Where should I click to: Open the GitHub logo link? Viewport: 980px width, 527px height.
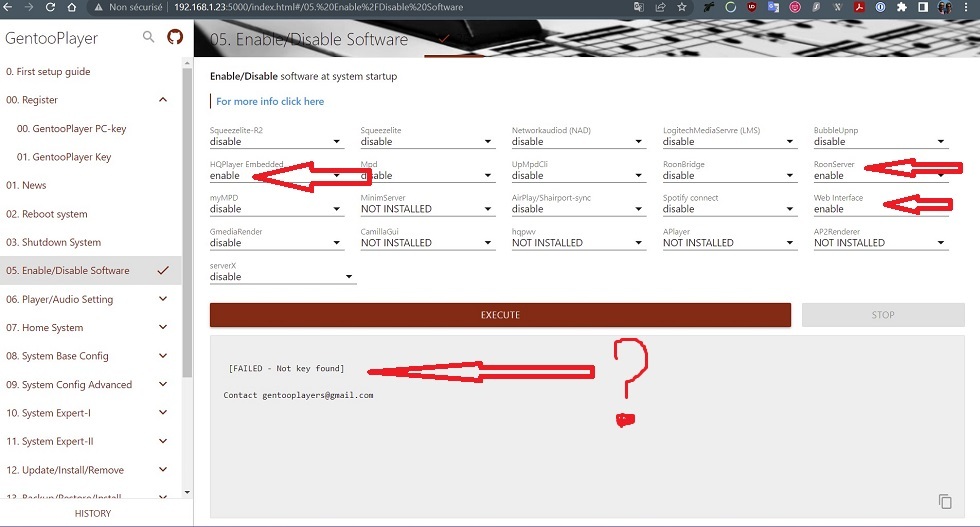coord(175,37)
